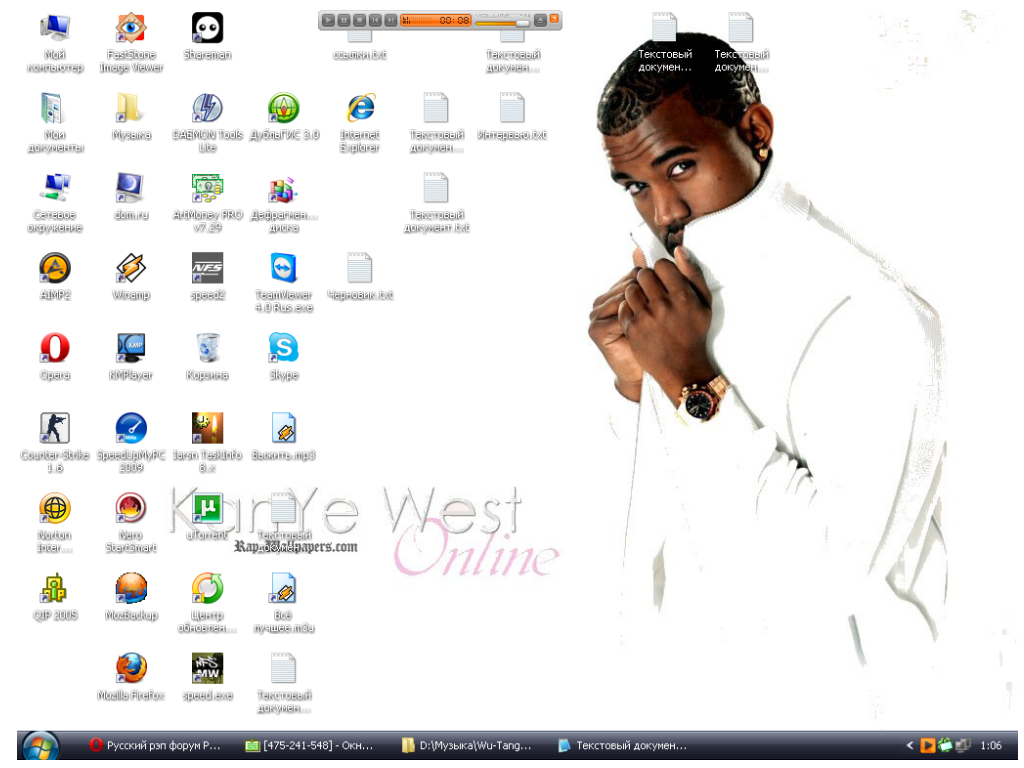Click the mini player volume slider

(503, 23)
